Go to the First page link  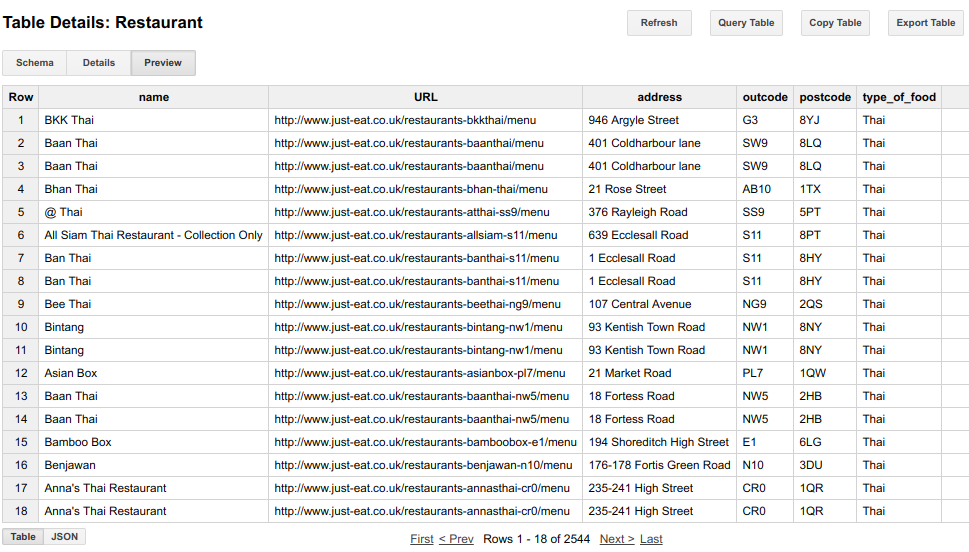(x=421, y=539)
